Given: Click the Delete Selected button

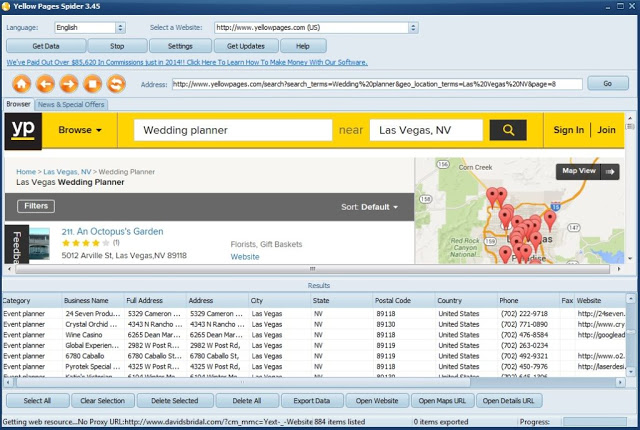Looking at the screenshot, I should (x=175, y=401).
